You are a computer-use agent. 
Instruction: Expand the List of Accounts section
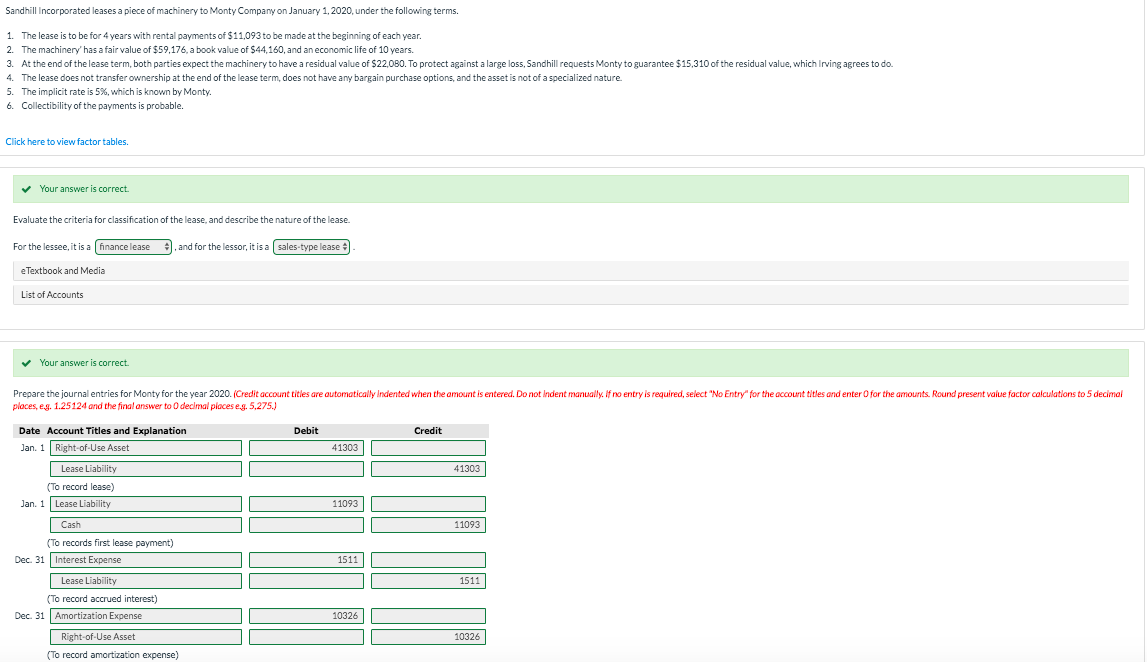tap(571, 295)
